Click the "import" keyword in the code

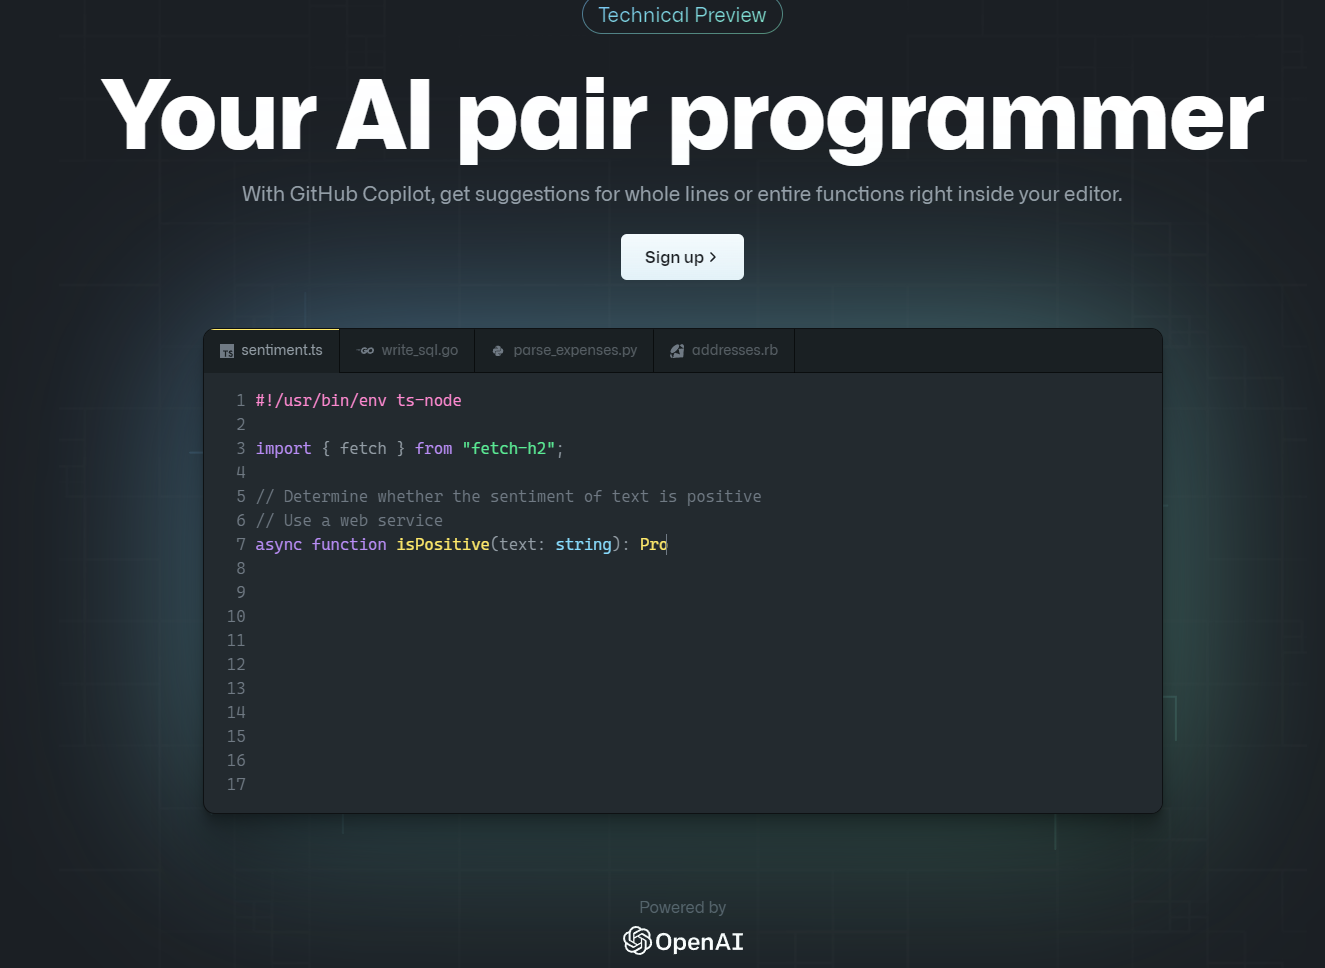click(x=283, y=448)
